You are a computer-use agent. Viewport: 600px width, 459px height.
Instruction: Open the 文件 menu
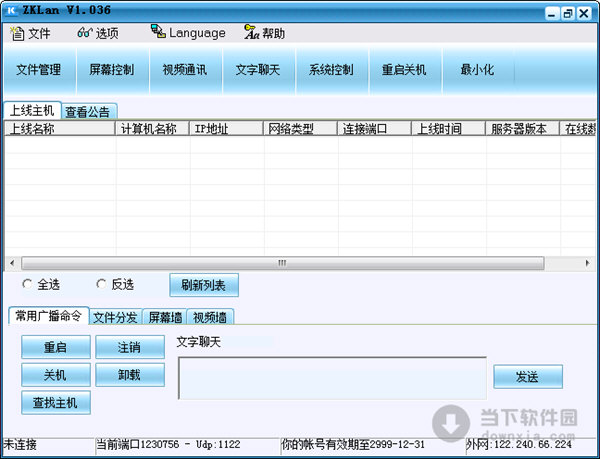click(x=30, y=33)
